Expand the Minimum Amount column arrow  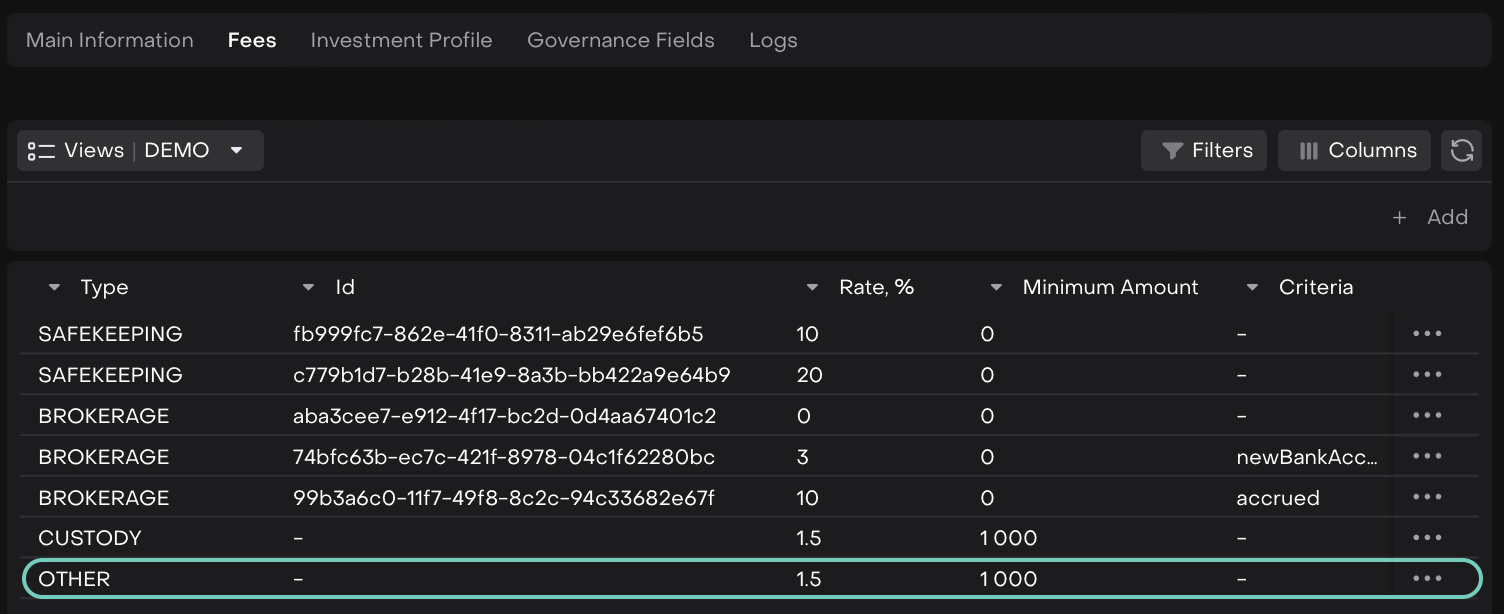click(x=996, y=288)
